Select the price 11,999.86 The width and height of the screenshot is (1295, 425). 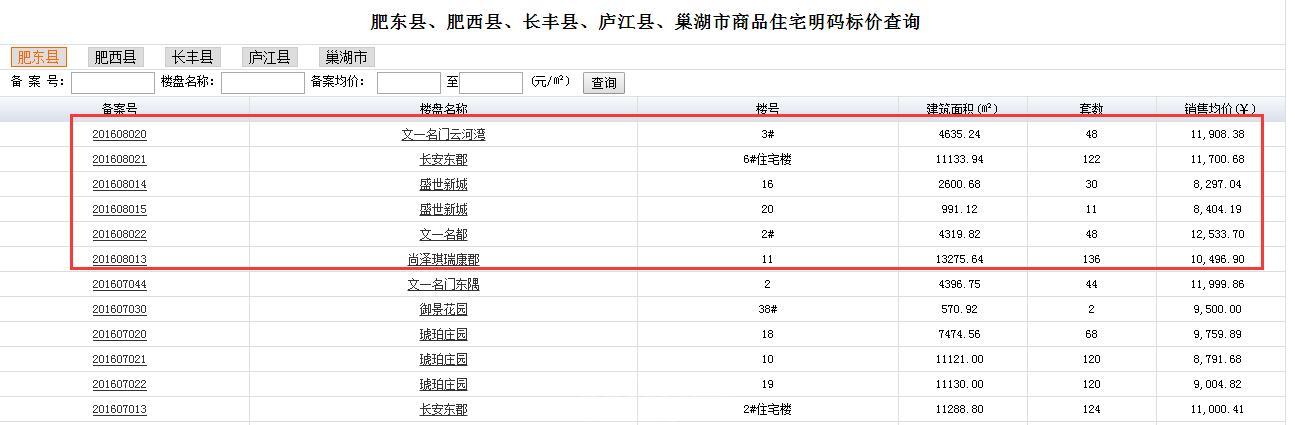[x=1217, y=285]
